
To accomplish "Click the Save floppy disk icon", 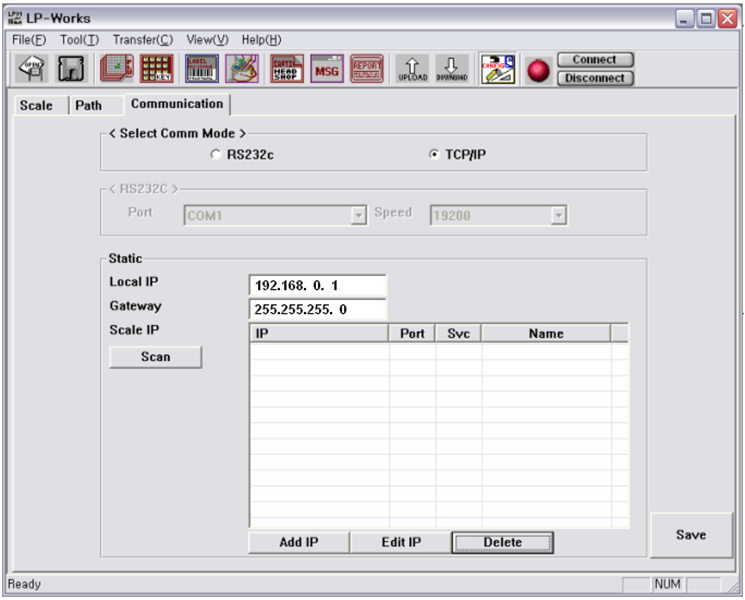I will click(71, 69).
